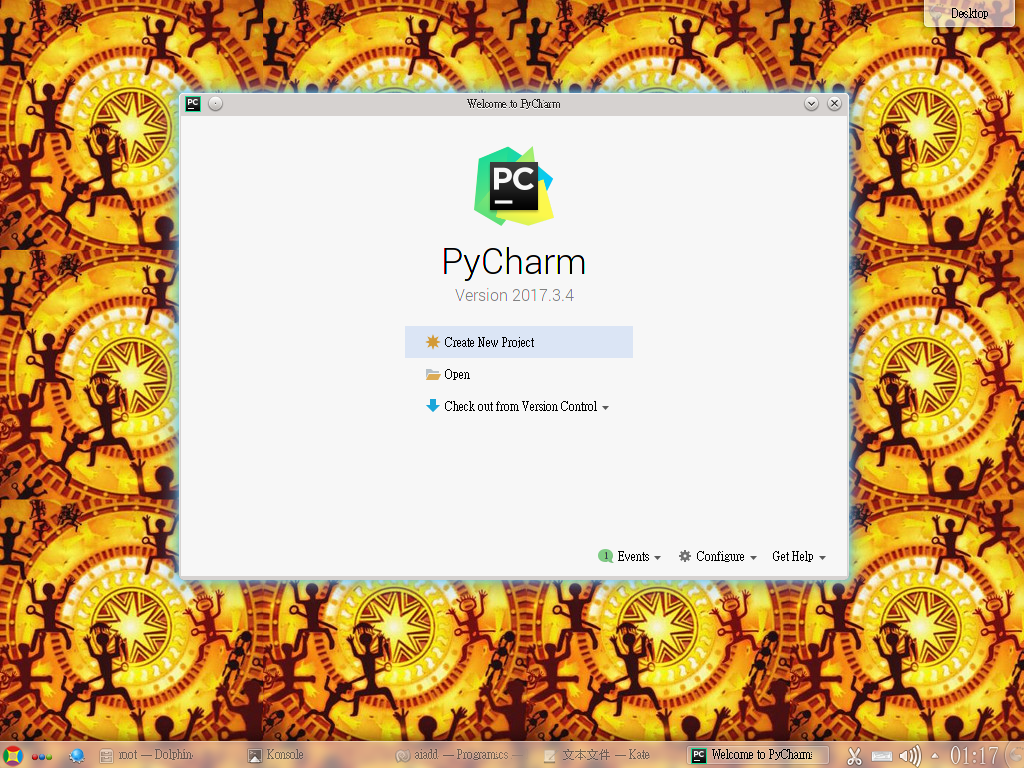Open the application launcher in taskbar
Screen dimensions: 1024x768
coord(12,756)
